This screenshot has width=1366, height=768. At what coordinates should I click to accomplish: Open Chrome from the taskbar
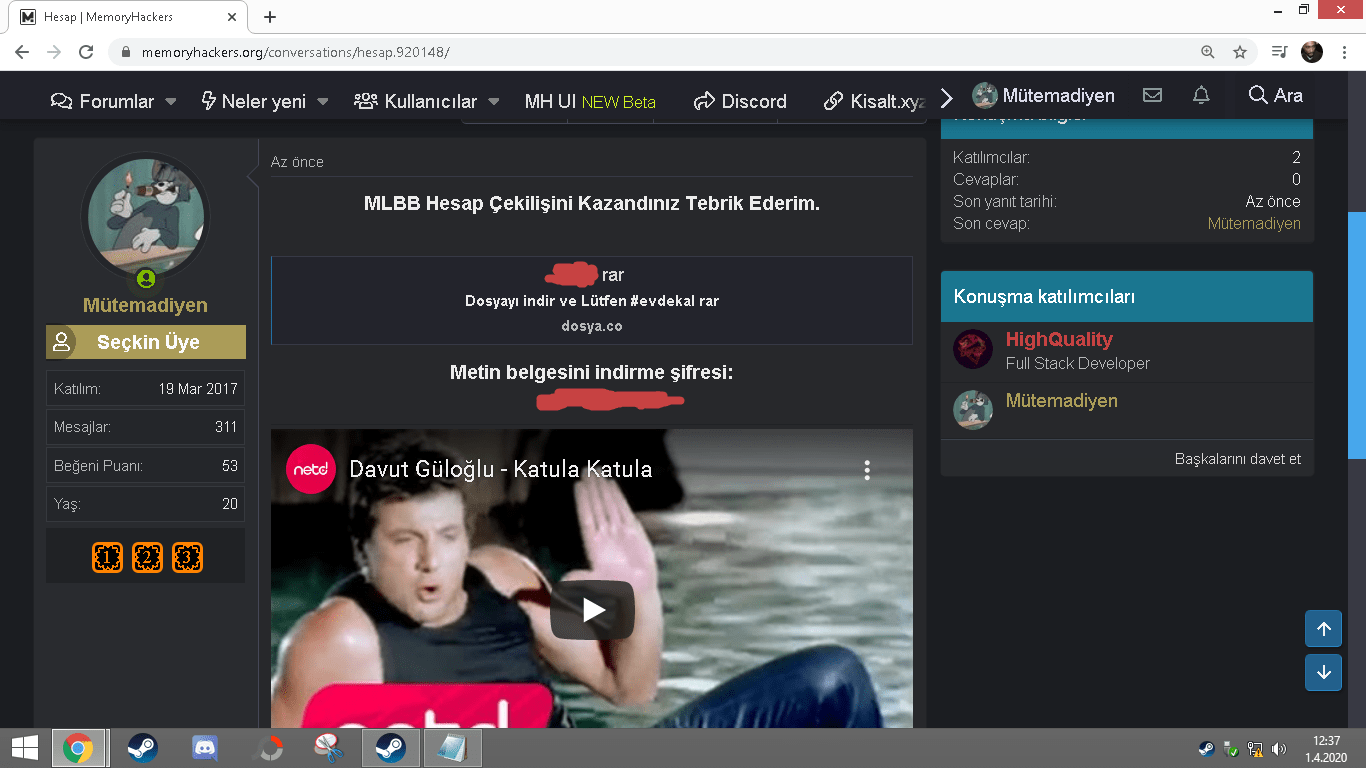click(x=78, y=748)
